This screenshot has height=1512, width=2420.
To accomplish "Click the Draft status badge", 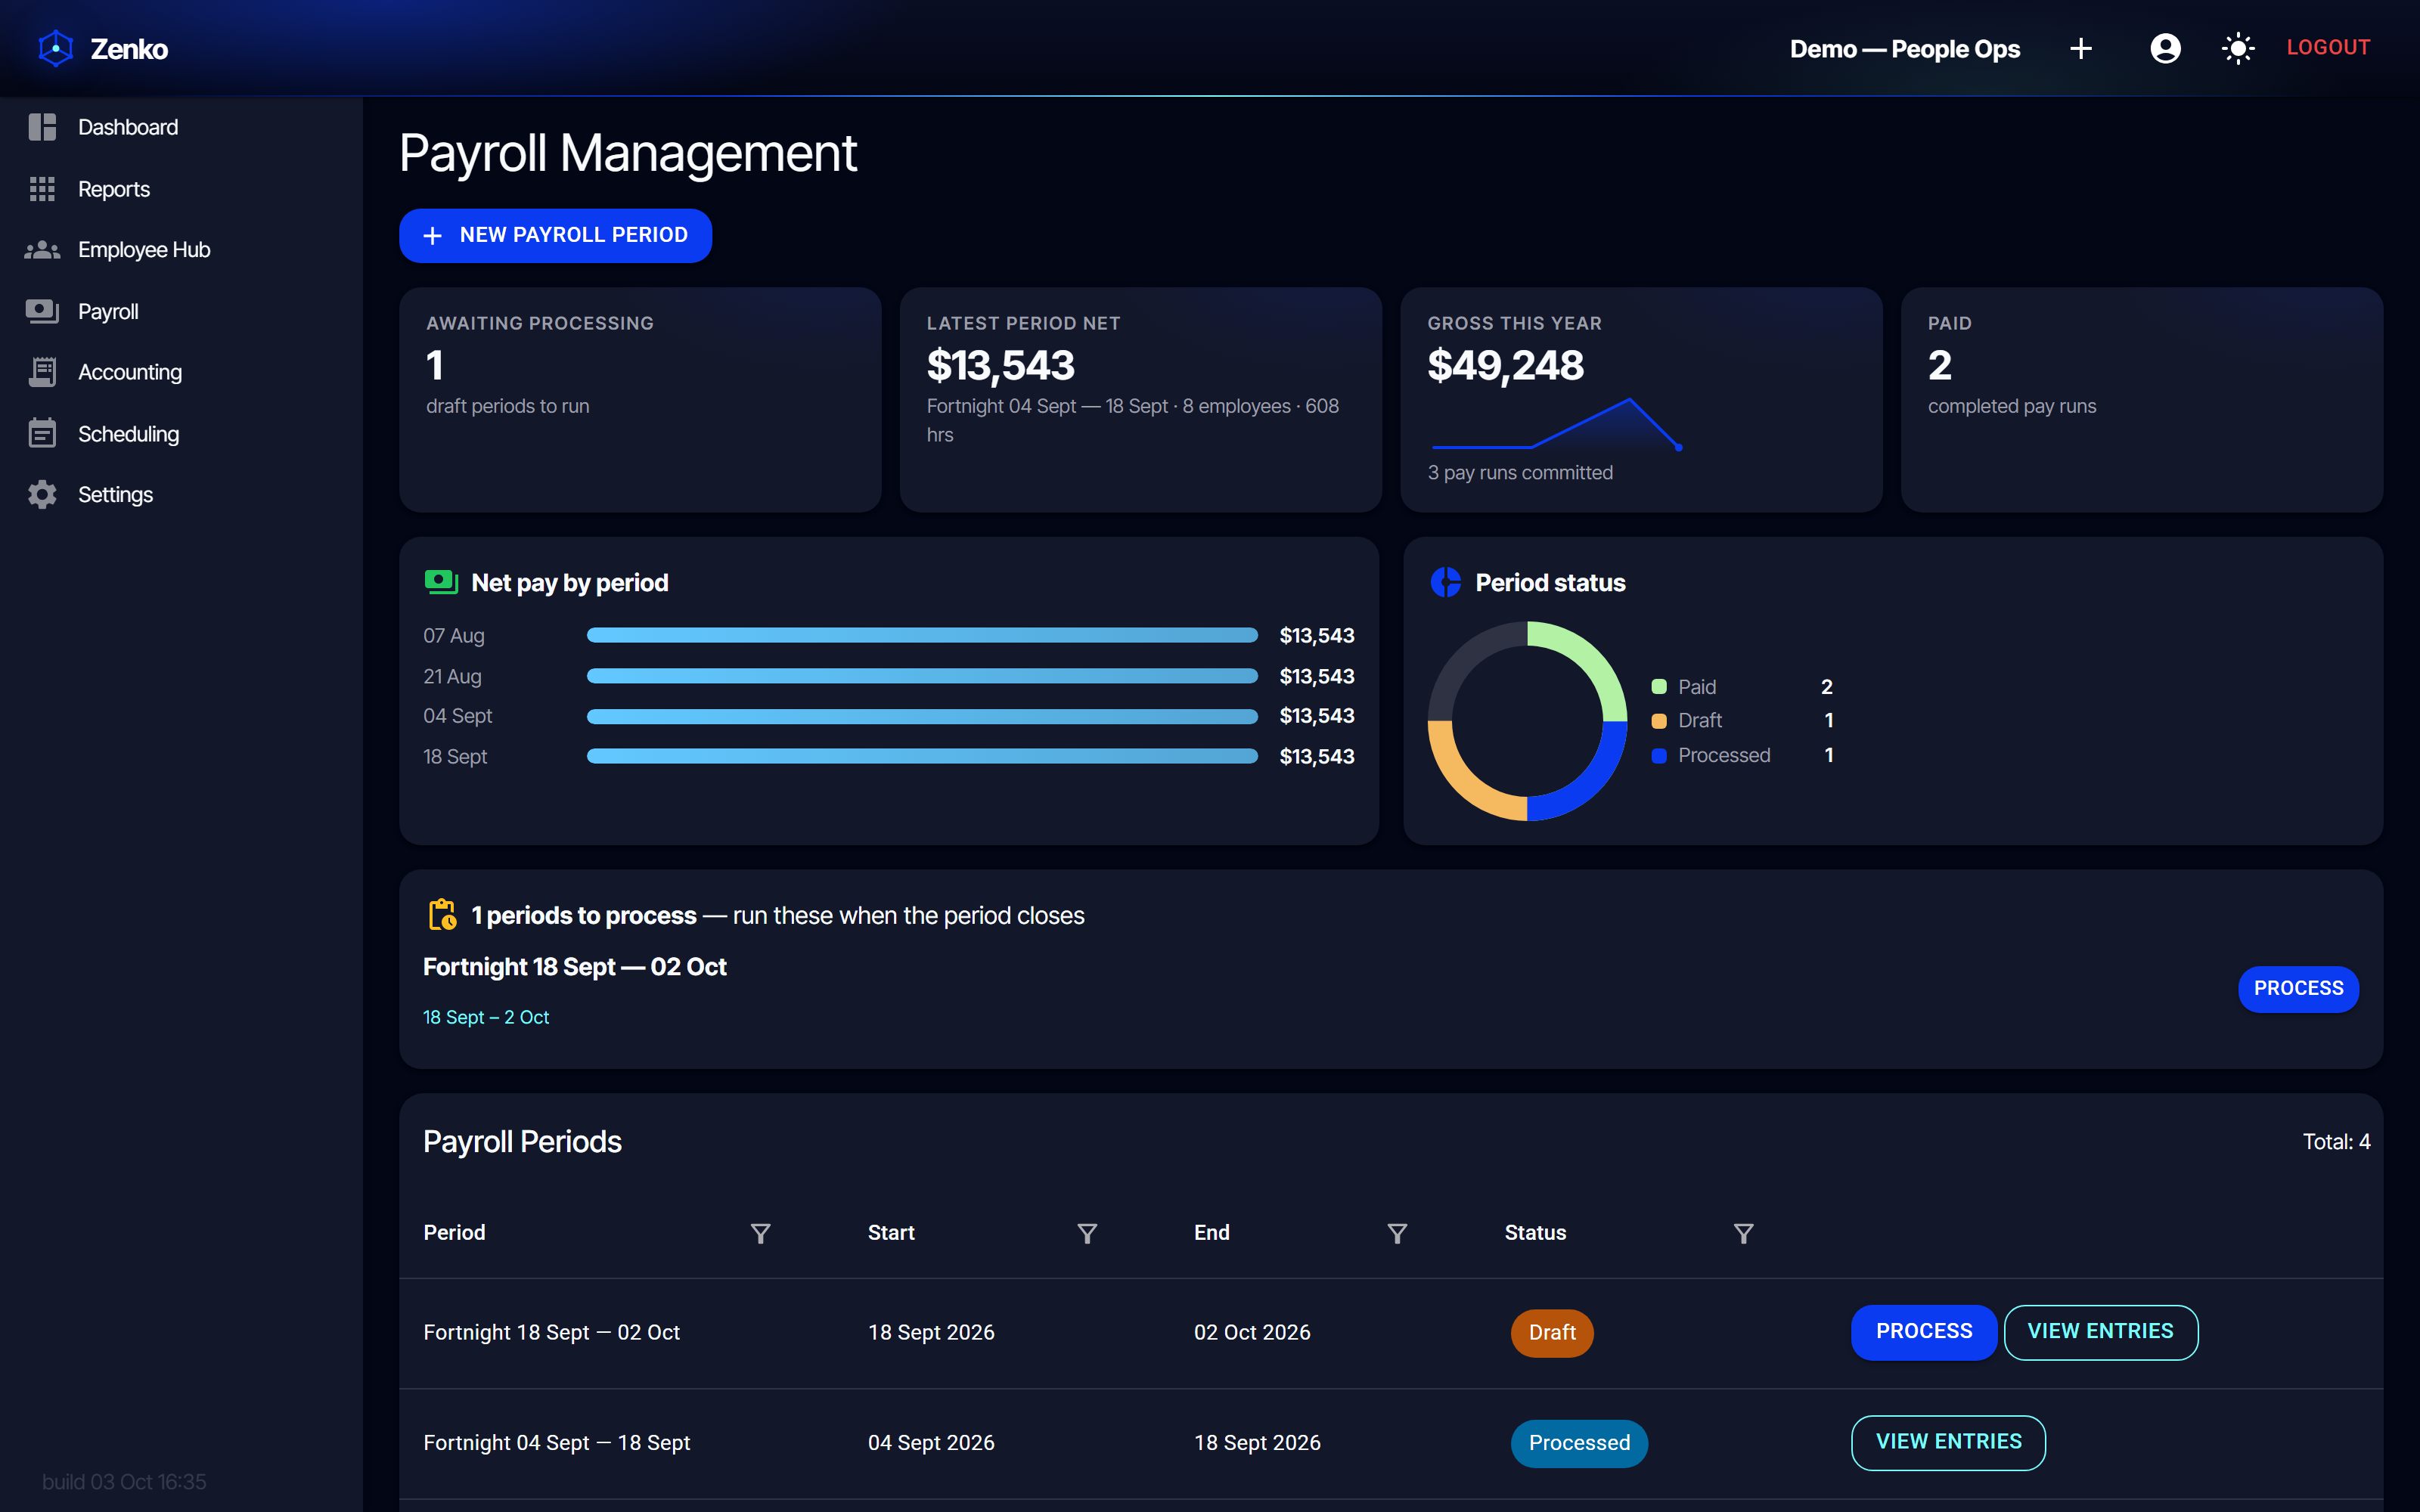I will tap(1552, 1333).
